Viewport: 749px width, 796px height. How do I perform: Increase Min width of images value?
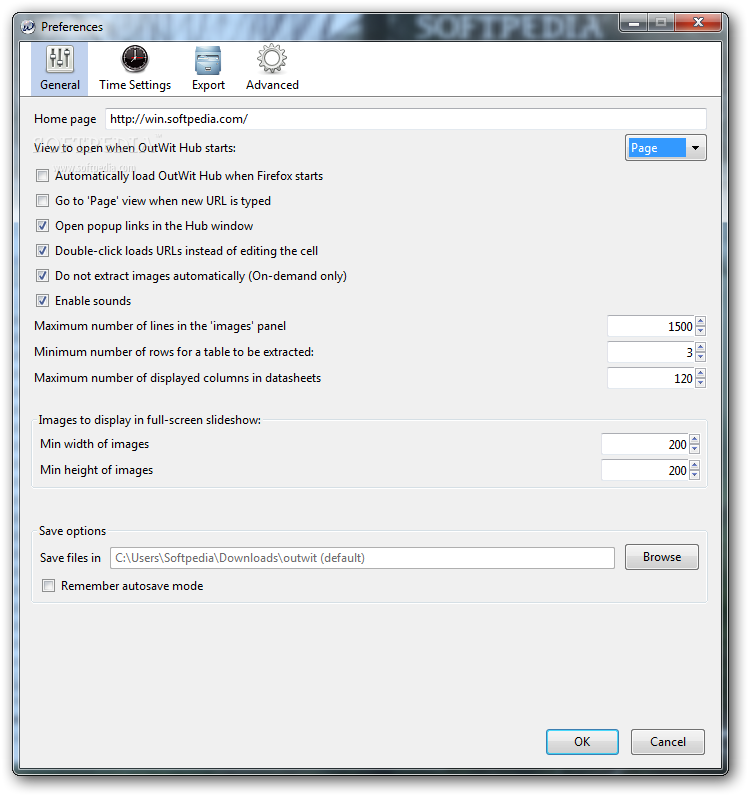click(x=695, y=439)
